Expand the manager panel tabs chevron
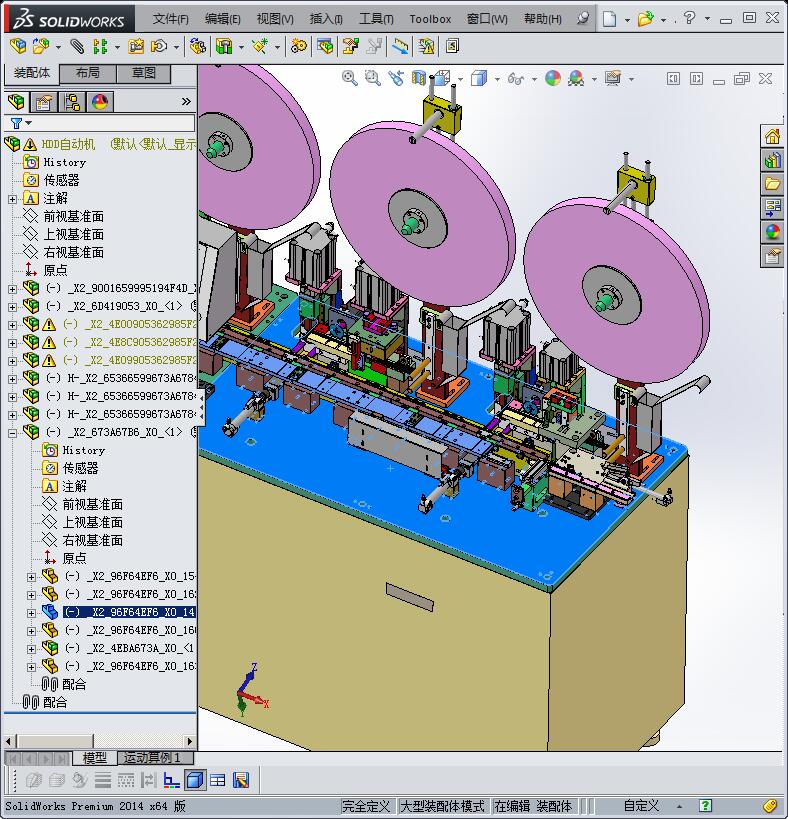 186,101
